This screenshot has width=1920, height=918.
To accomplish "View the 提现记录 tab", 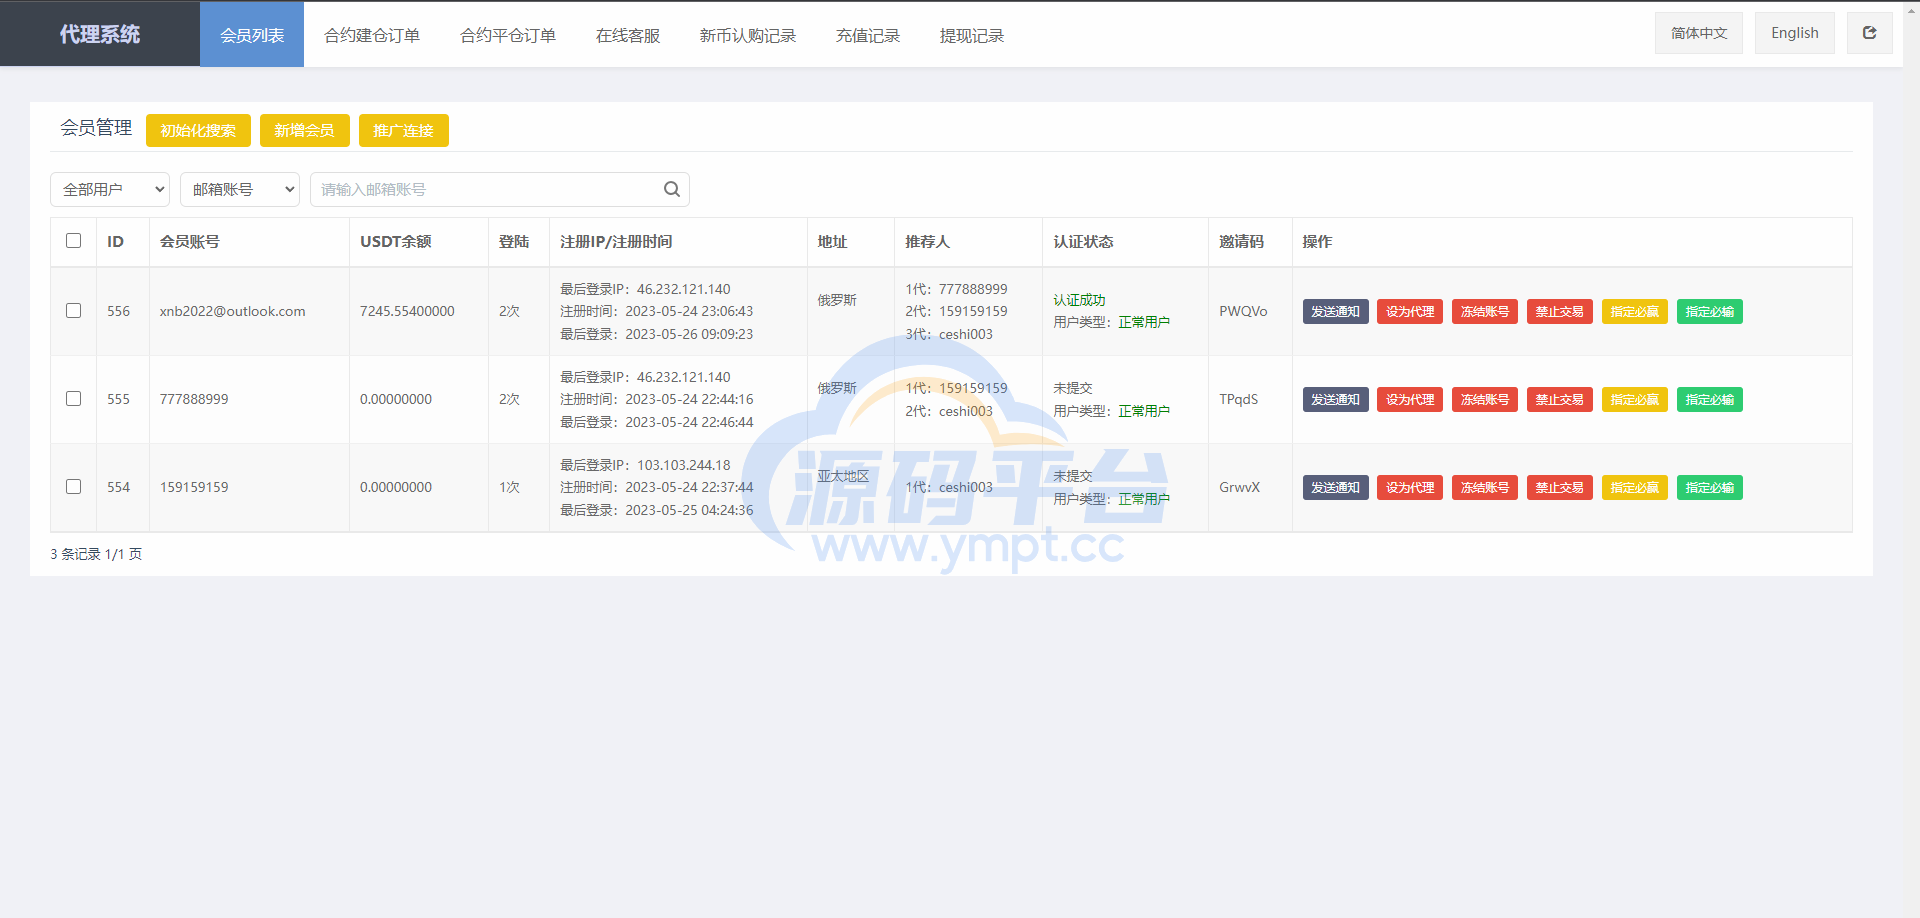I will [x=972, y=35].
